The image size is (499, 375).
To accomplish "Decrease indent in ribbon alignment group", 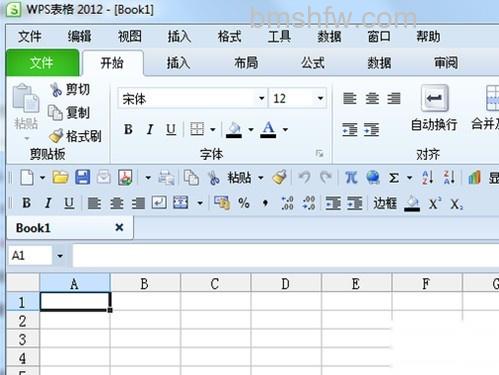I will pyautogui.click(x=350, y=130).
